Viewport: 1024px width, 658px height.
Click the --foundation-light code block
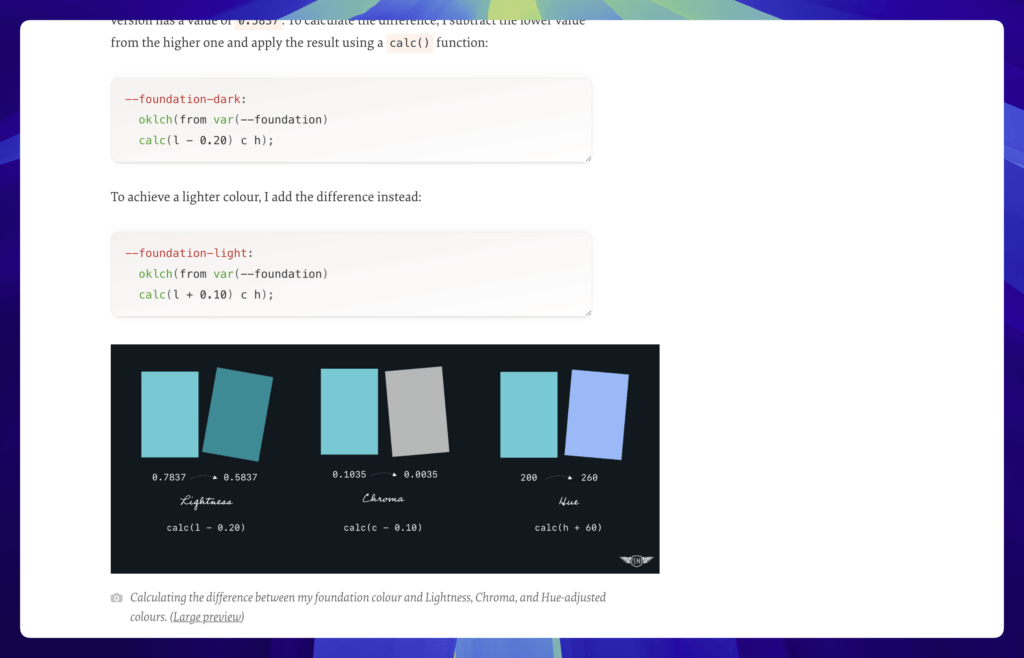click(350, 273)
